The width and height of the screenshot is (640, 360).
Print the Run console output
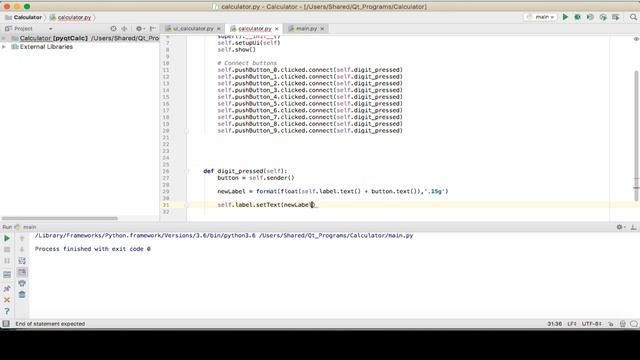[x=22, y=283]
